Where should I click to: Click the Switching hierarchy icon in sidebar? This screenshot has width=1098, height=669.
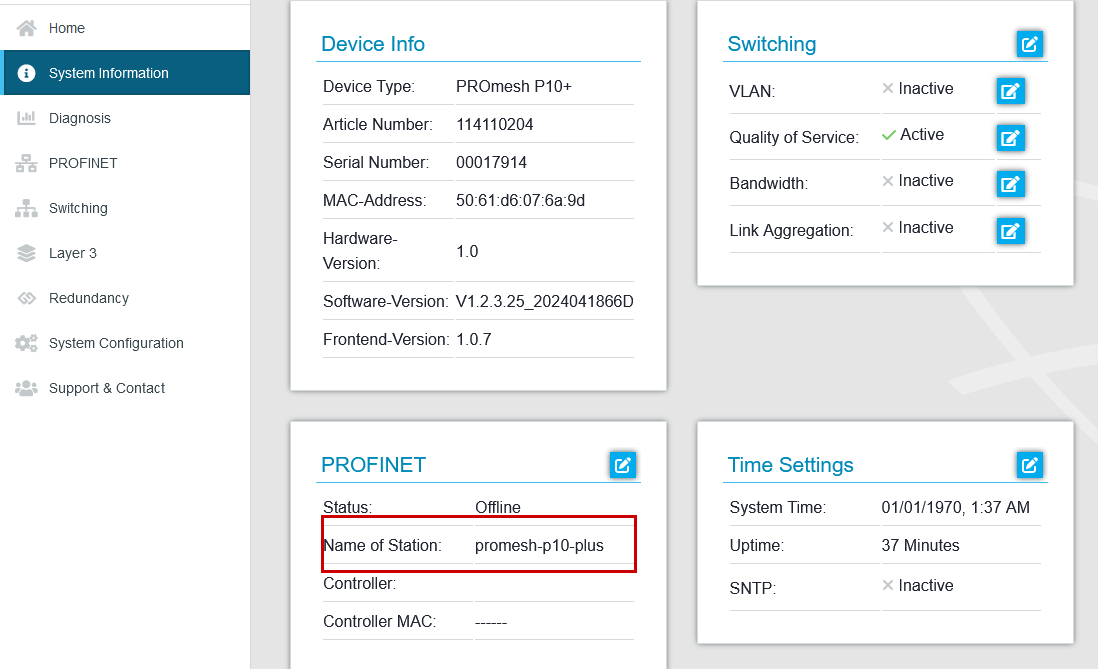pyautogui.click(x=27, y=208)
